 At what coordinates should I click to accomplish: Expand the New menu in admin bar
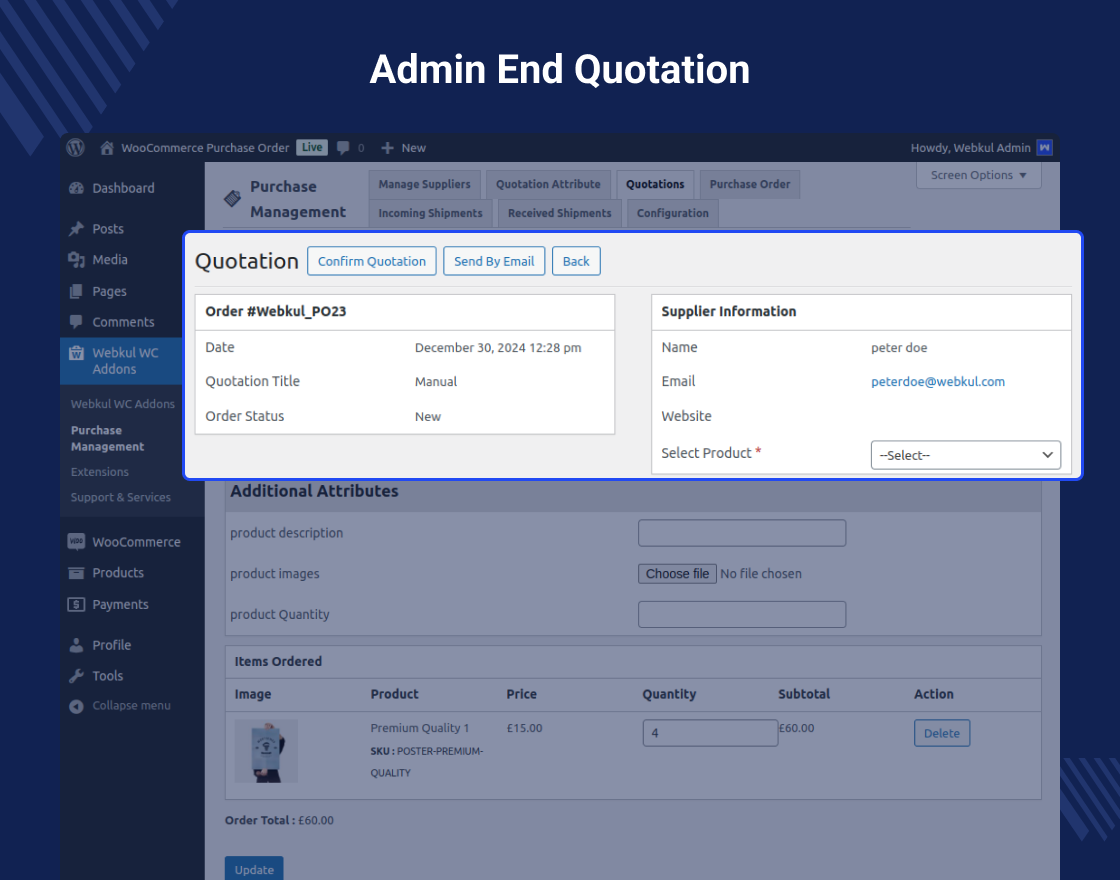[x=403, y=147]
